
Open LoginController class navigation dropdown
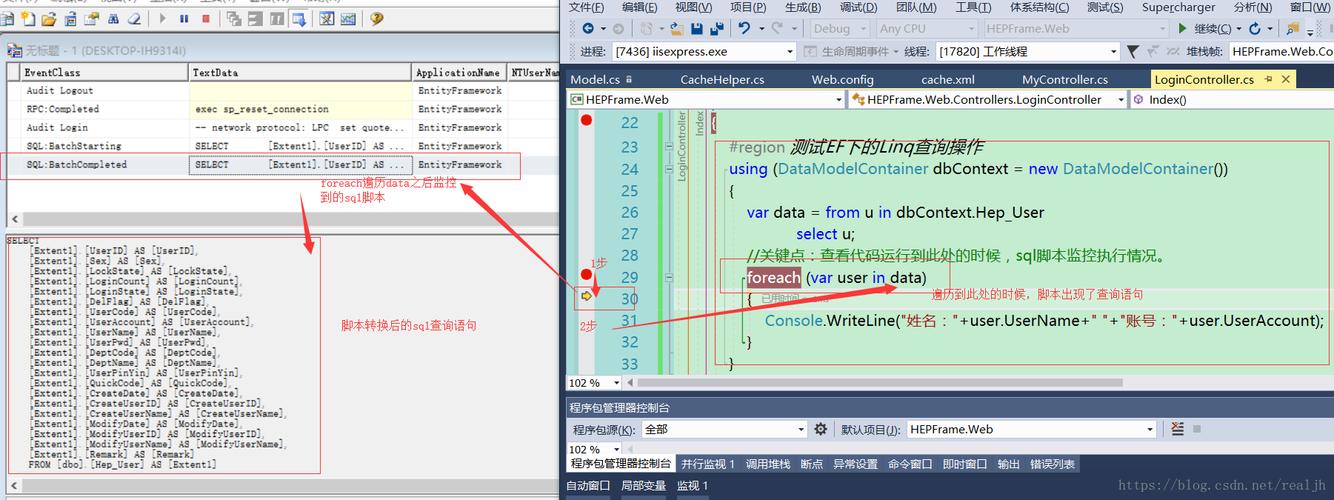coord(988,100)
